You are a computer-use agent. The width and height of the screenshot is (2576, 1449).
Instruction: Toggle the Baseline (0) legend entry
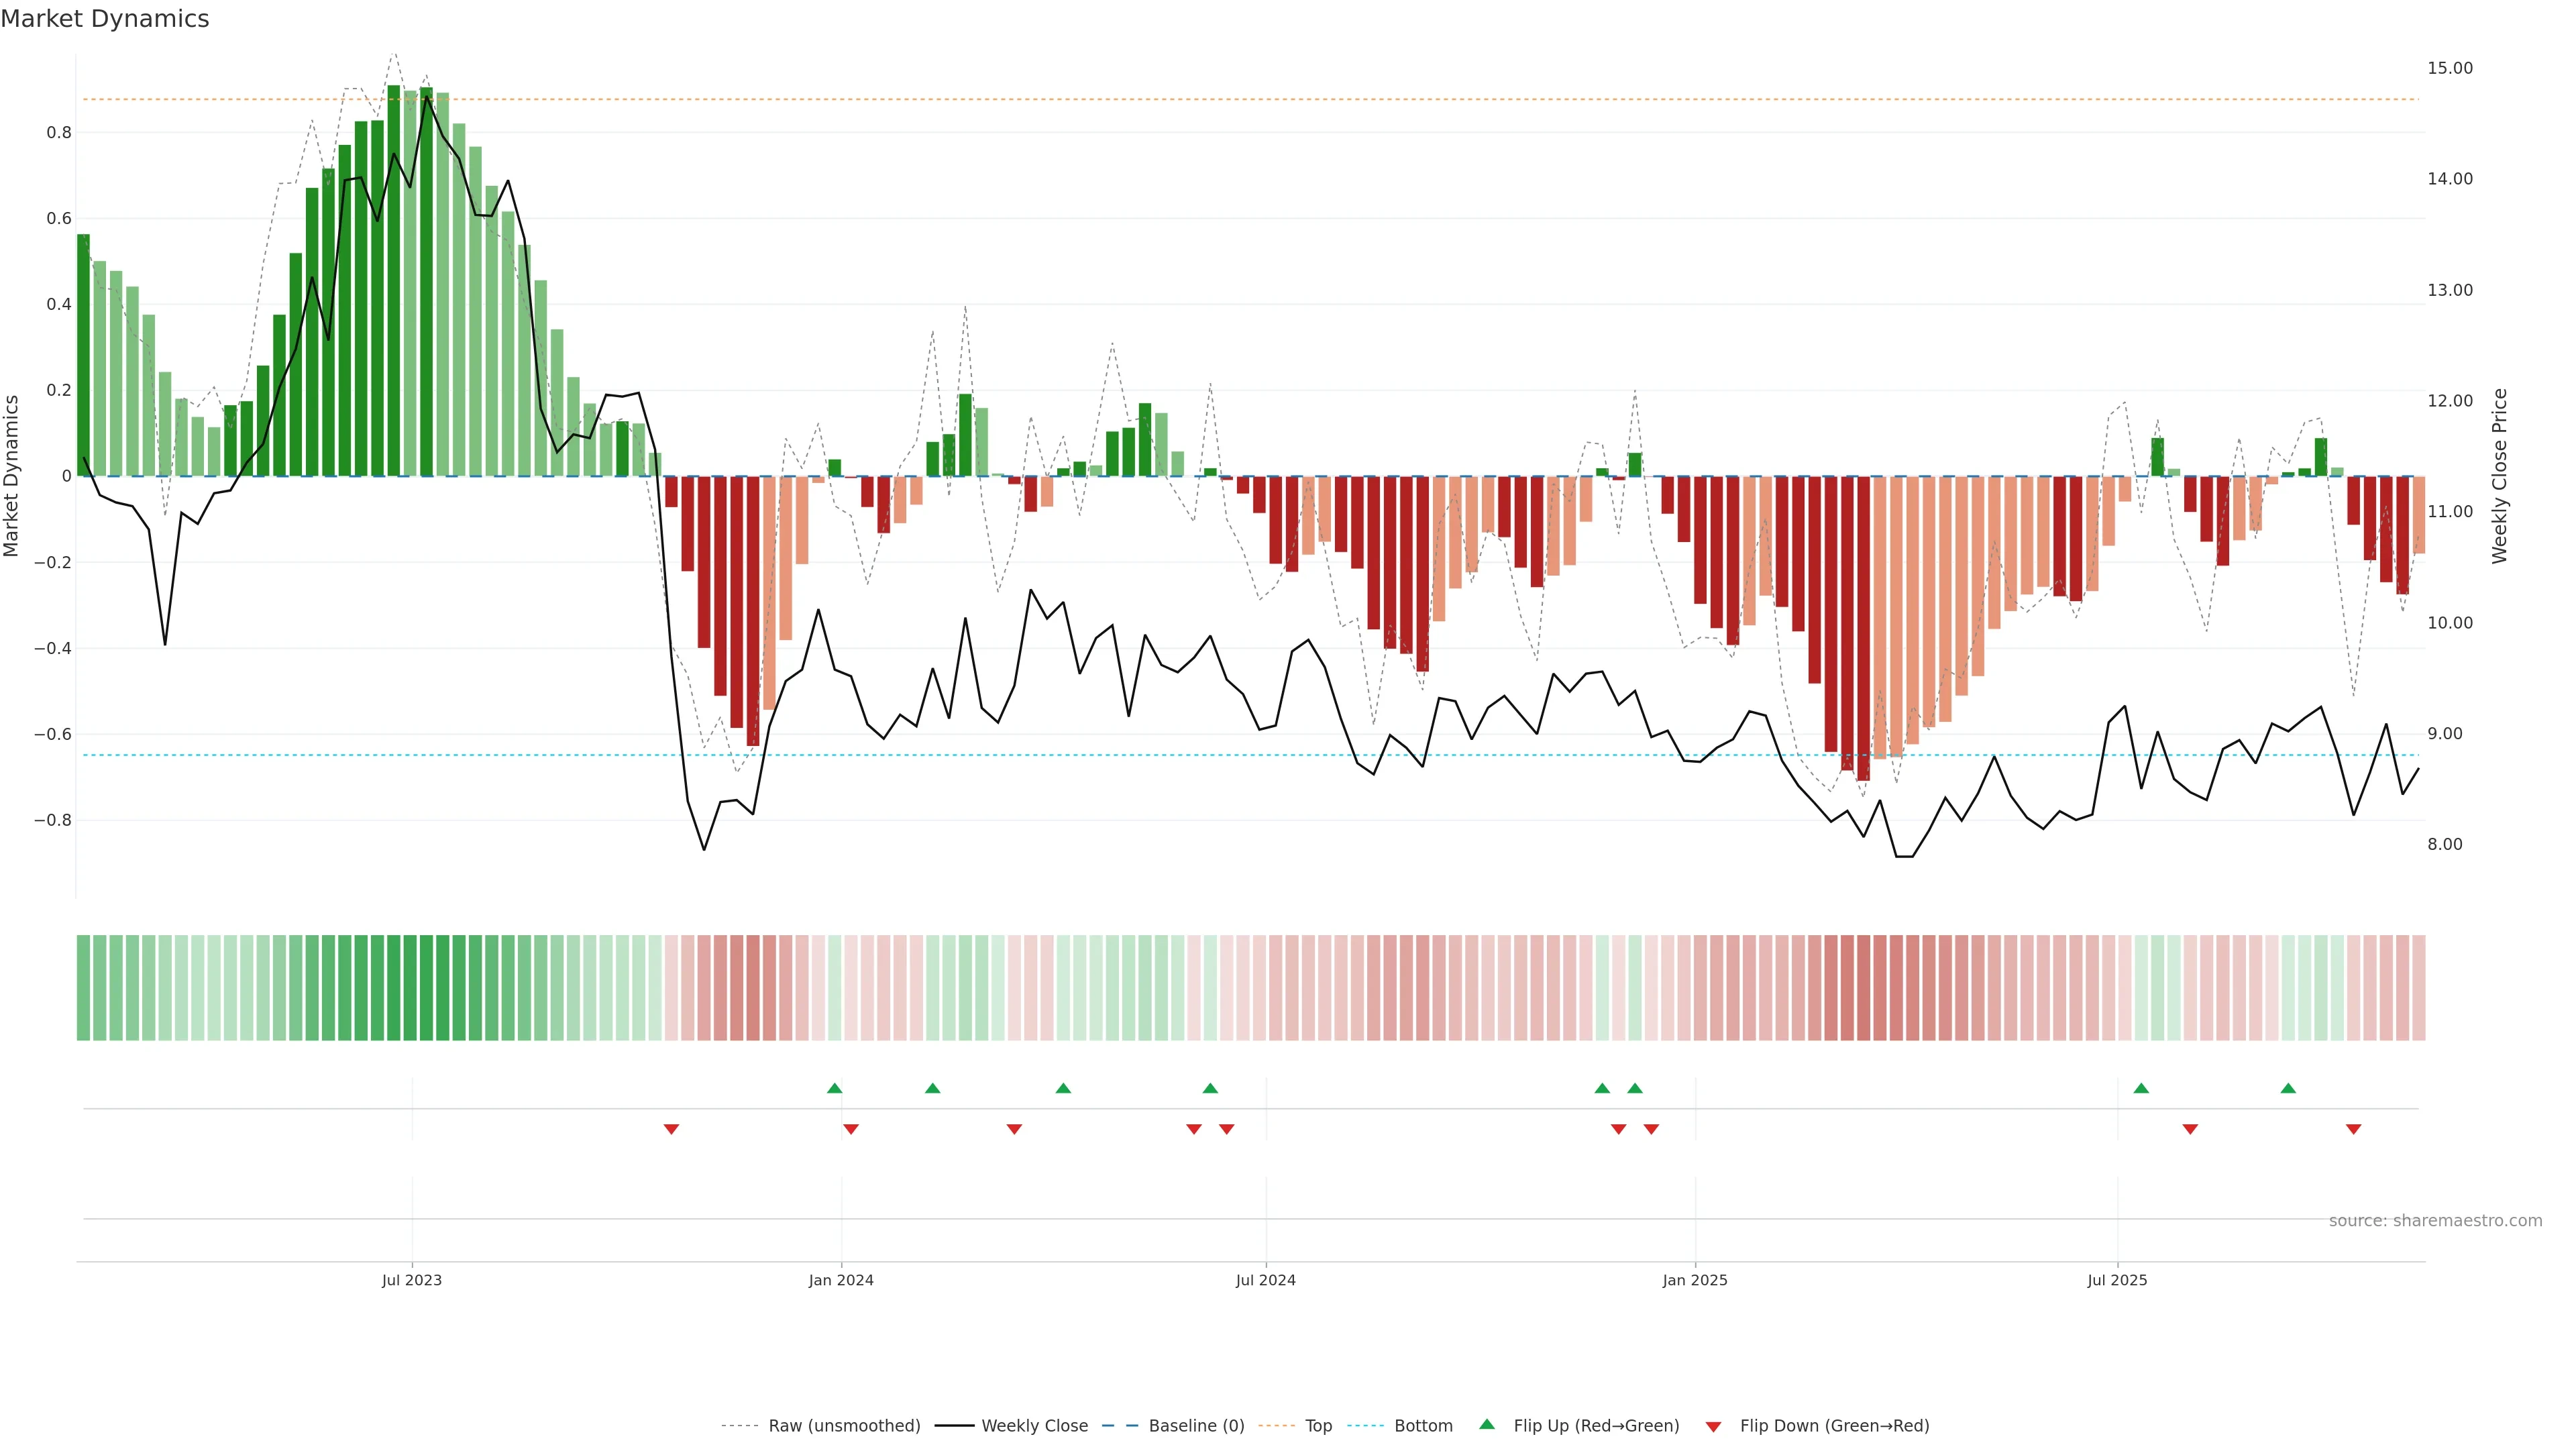pos(1196,1426)
